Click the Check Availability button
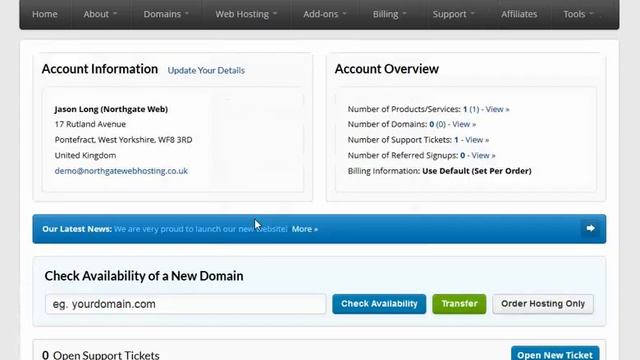Viewport: 640px width, 360px height. click(x=379, y=304)
